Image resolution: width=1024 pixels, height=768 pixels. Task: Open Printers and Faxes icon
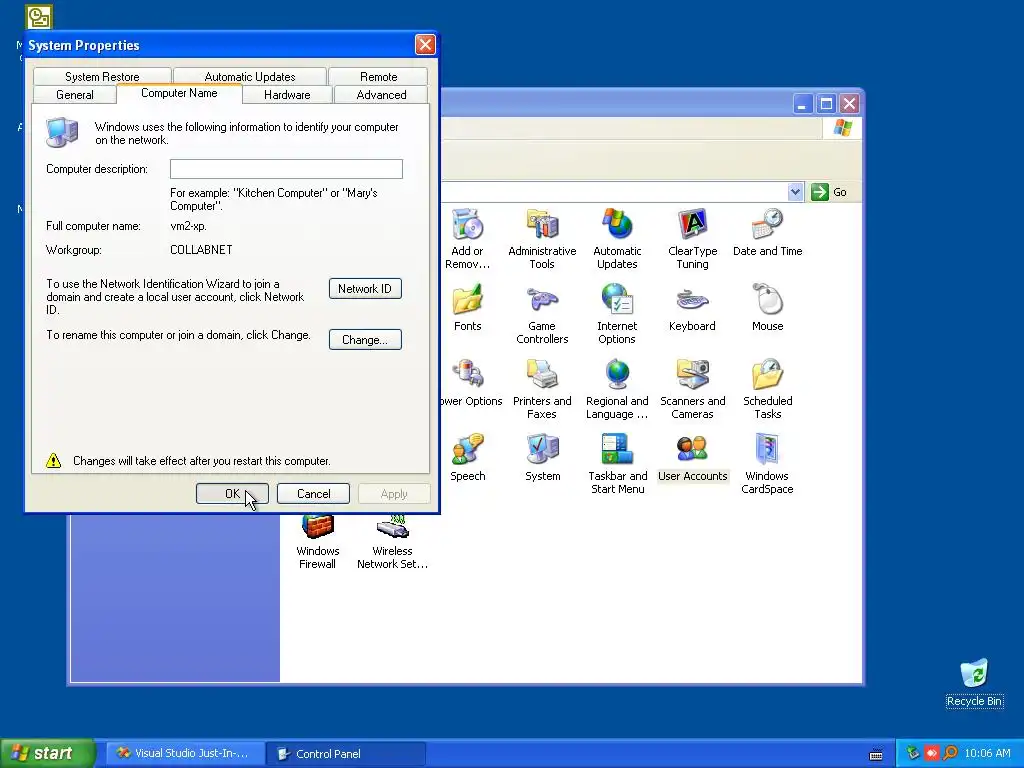tap(542, 389)
